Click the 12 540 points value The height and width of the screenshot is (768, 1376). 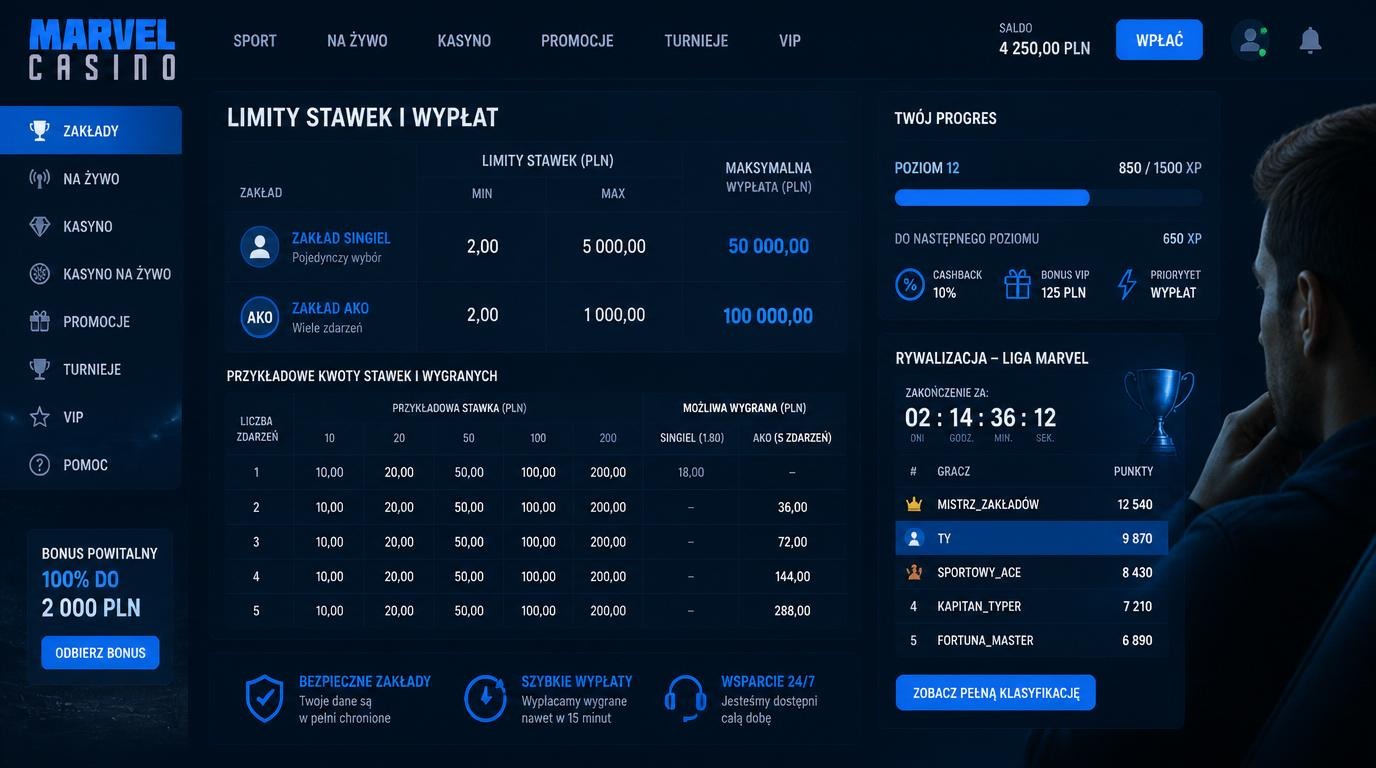tap(1135, 504)
